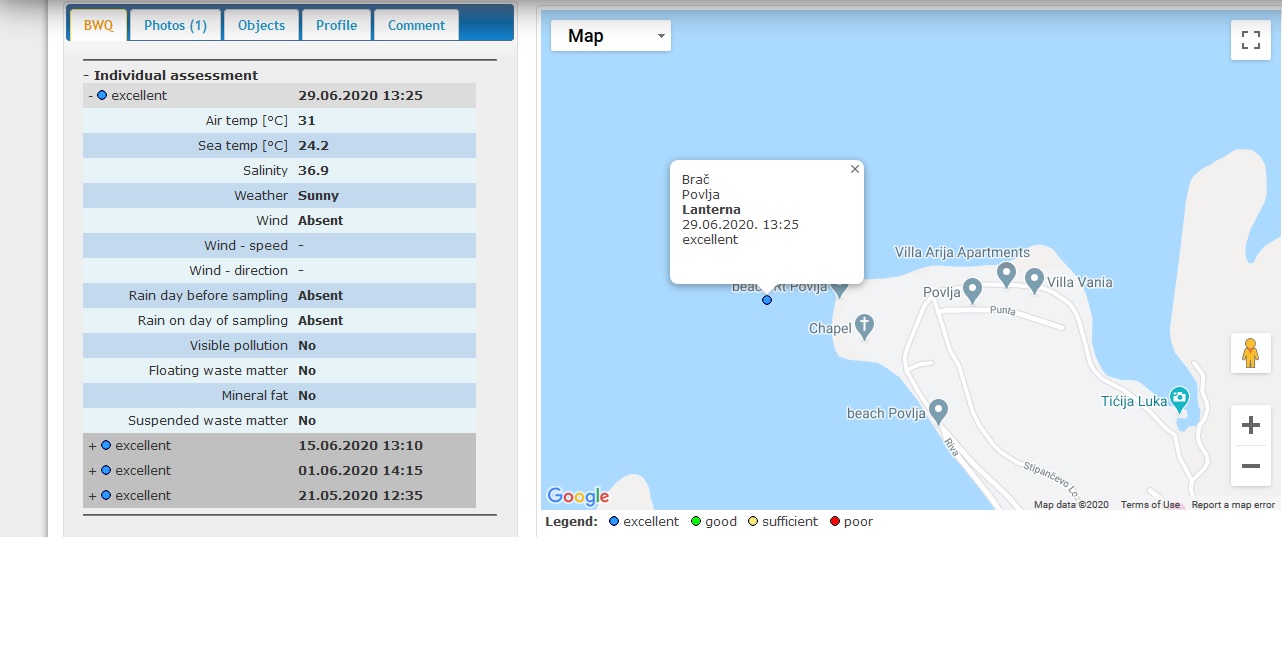Expand the 01.06.2020 assessment row
Viewport: 1282px width, 653px height.
(x=93, y=471)
